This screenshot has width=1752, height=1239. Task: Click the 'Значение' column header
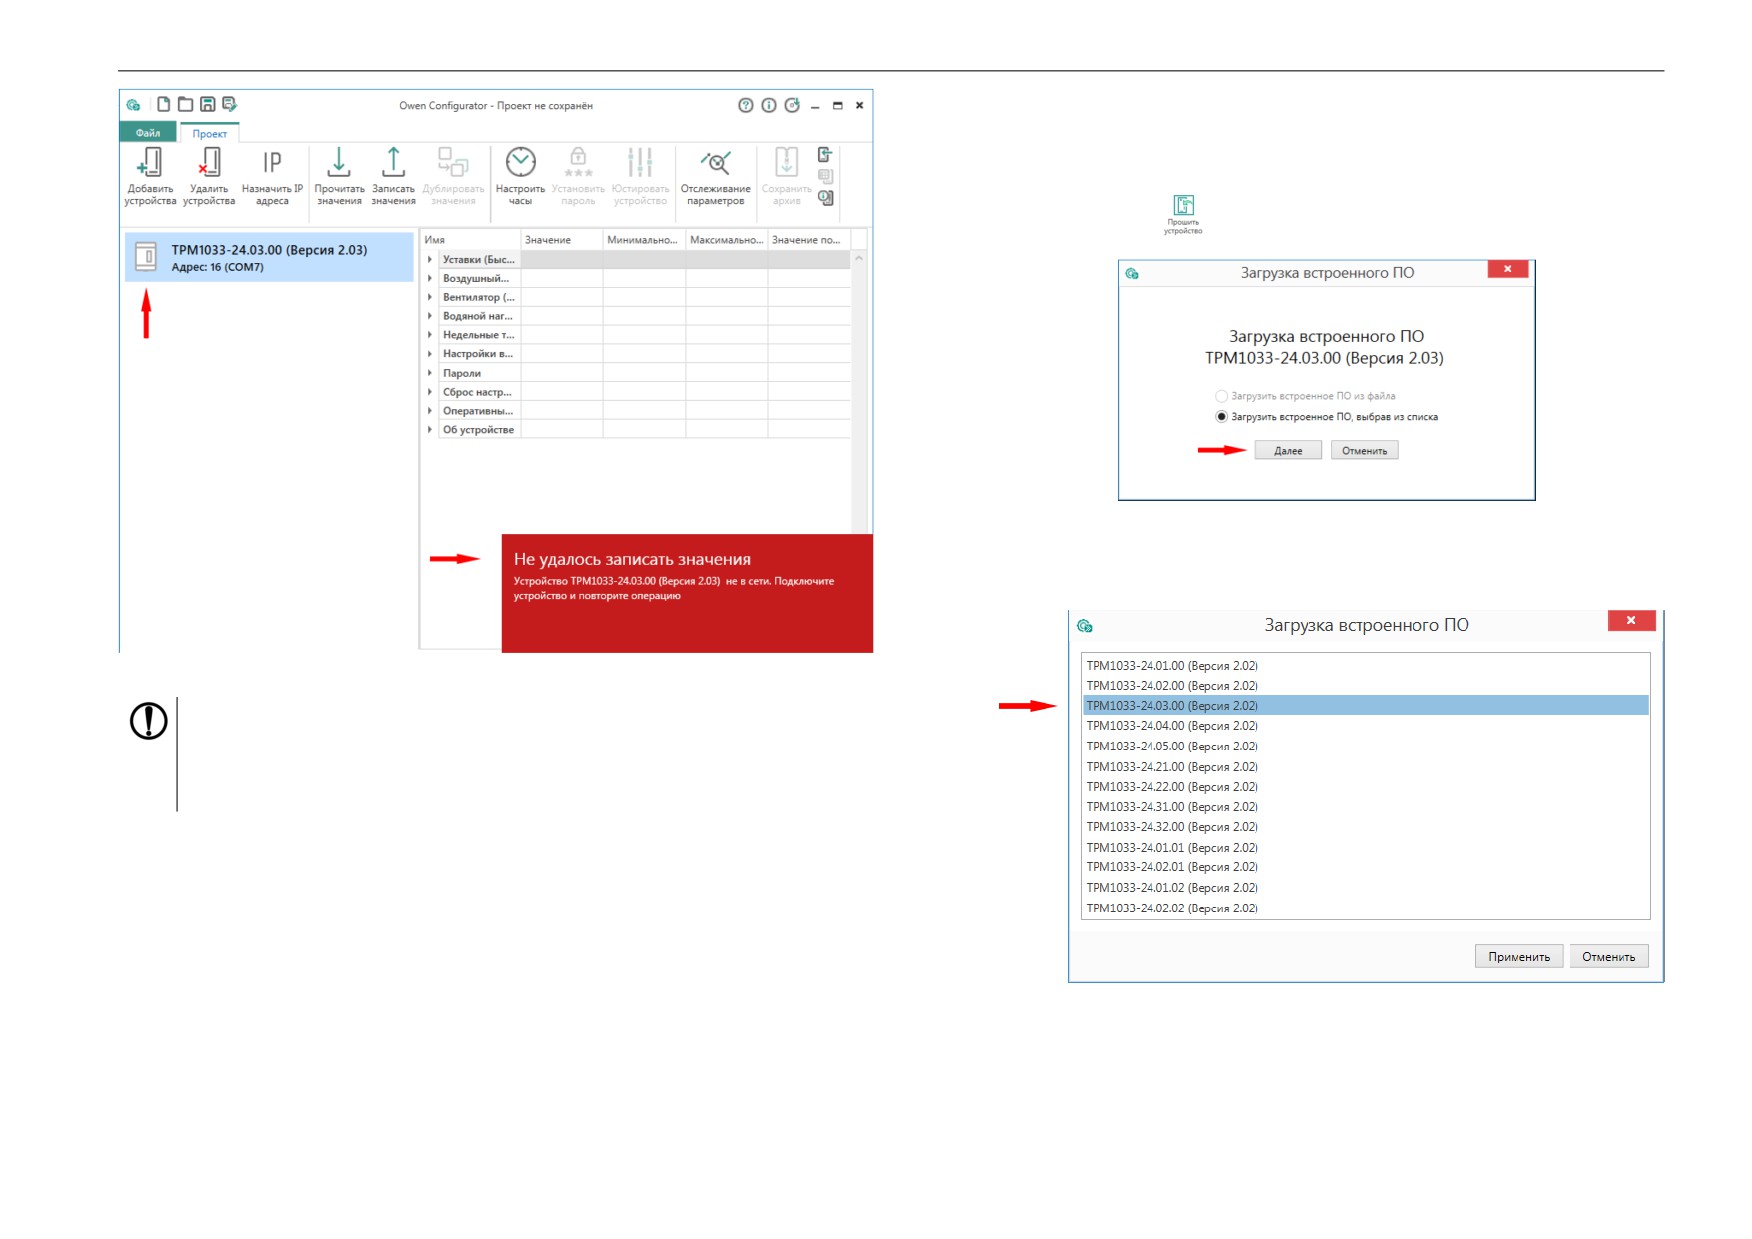562,240
